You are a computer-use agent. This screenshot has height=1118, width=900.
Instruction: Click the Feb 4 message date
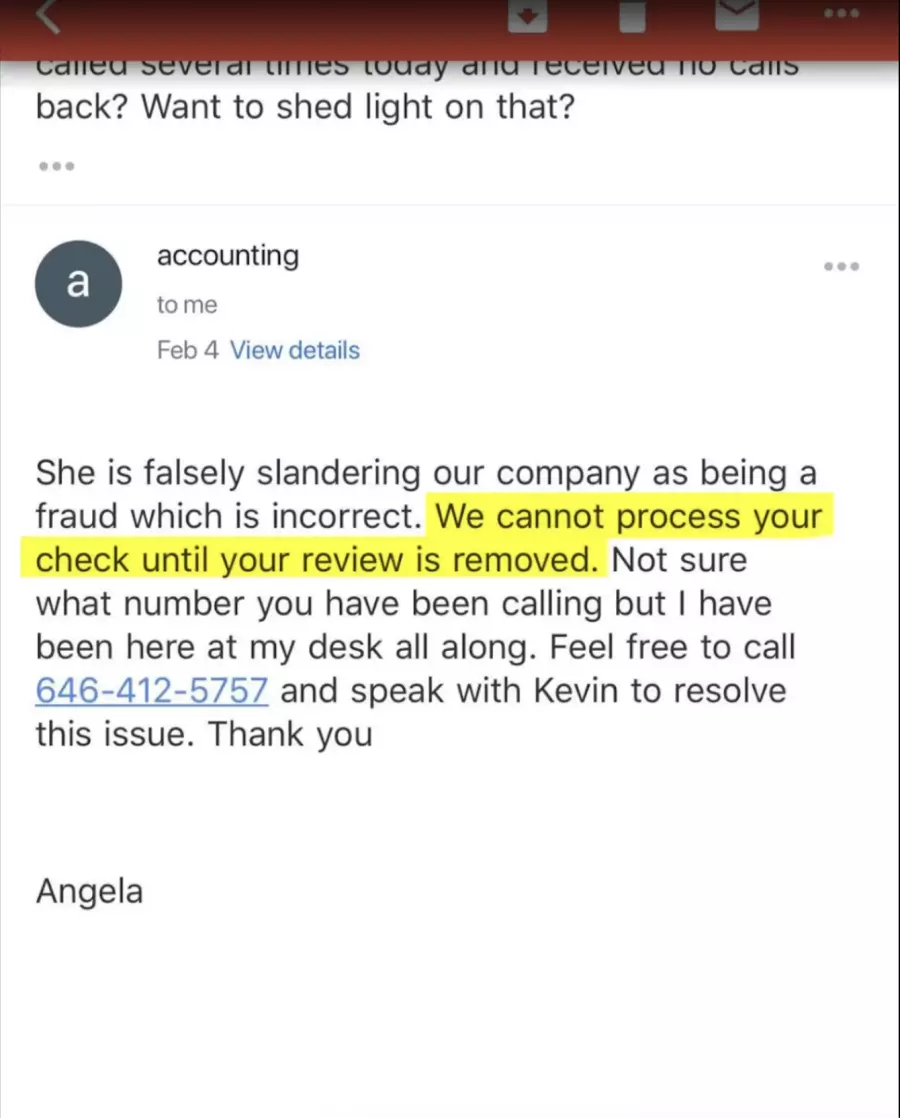[187, 351]
